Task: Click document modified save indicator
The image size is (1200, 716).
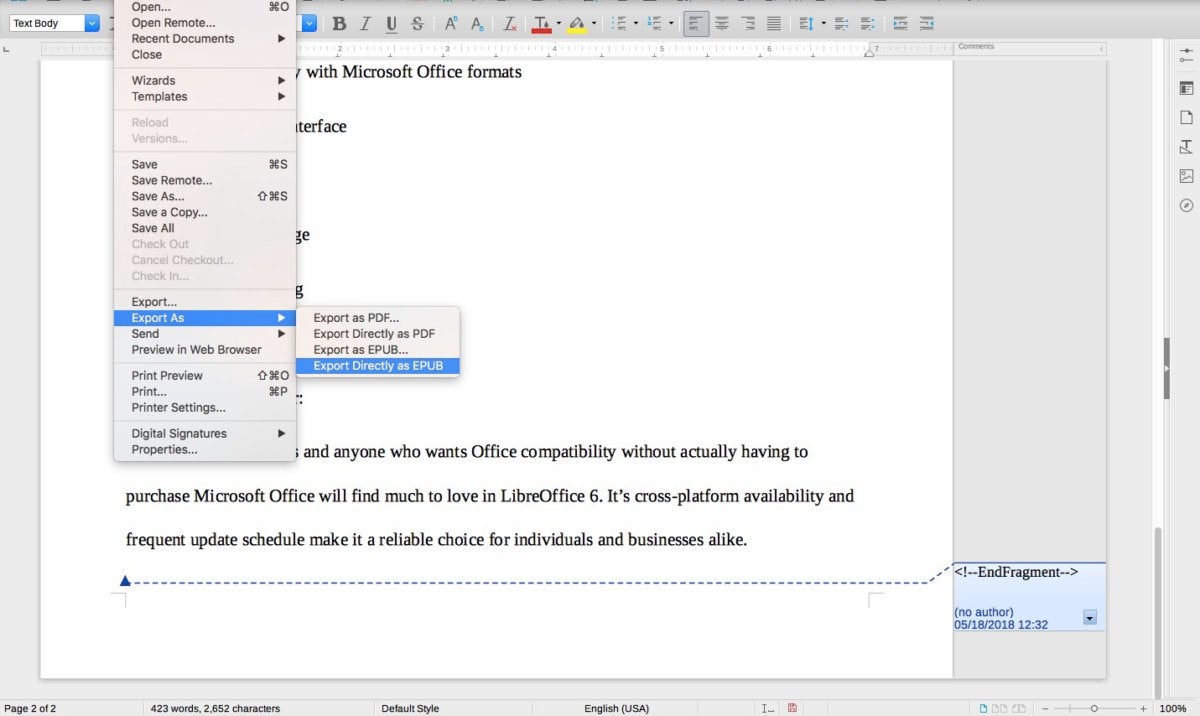Action: [792, 708]
